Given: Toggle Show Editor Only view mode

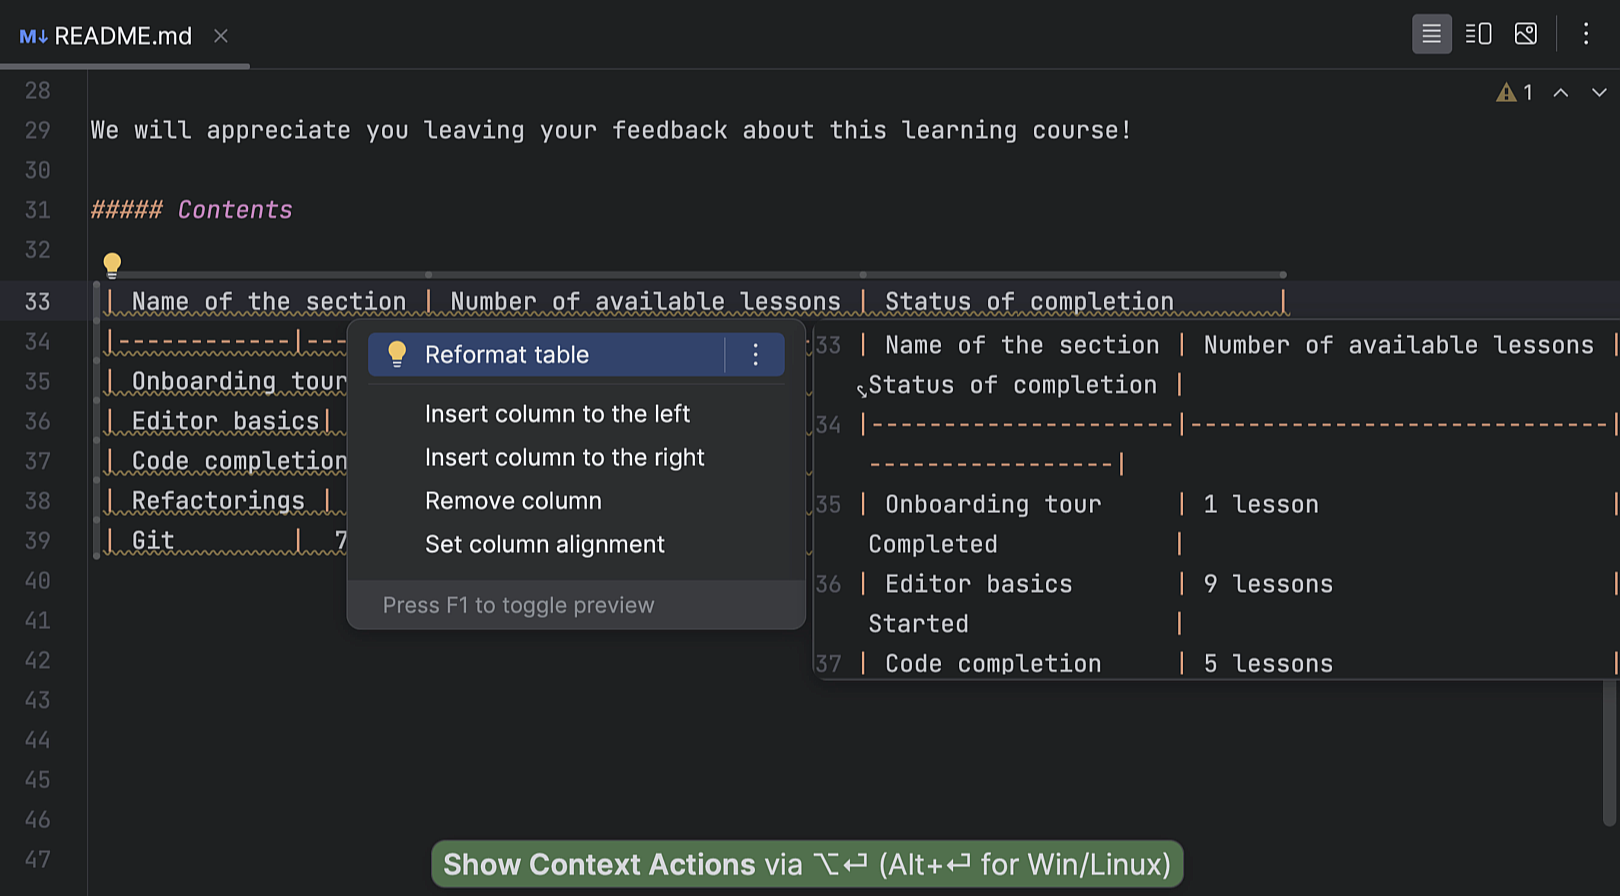Looking at the screenshot, I should (x=1431, y=33).
